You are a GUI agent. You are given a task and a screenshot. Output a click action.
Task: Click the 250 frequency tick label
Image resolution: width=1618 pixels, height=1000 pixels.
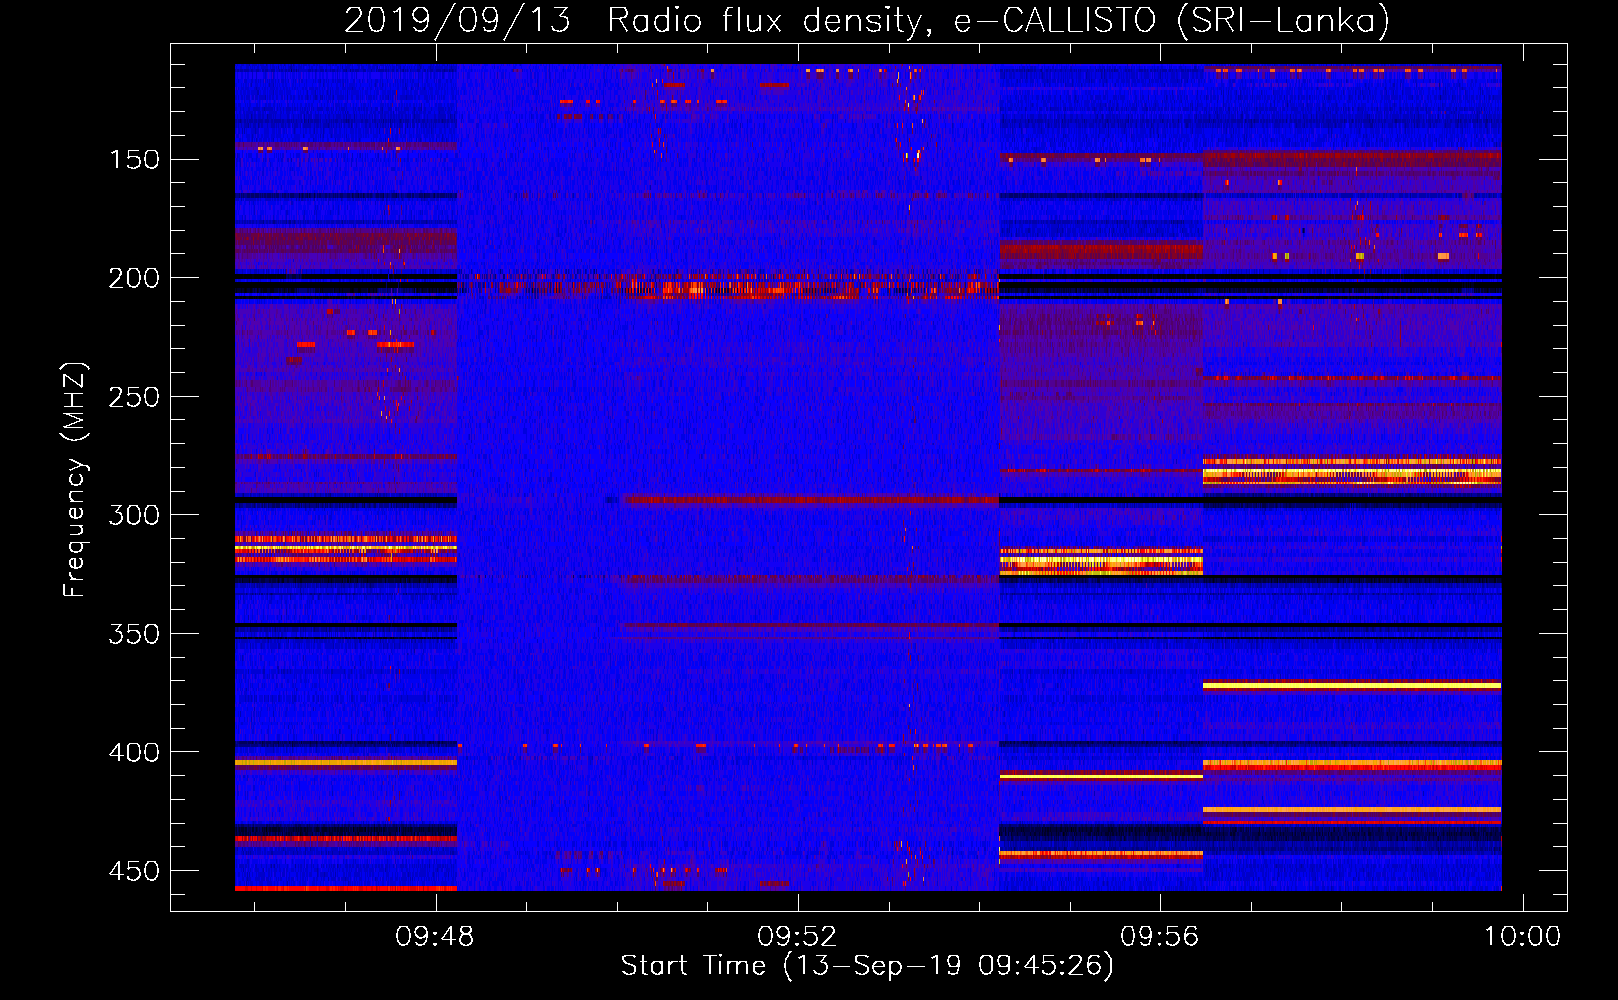click(134, 397)
